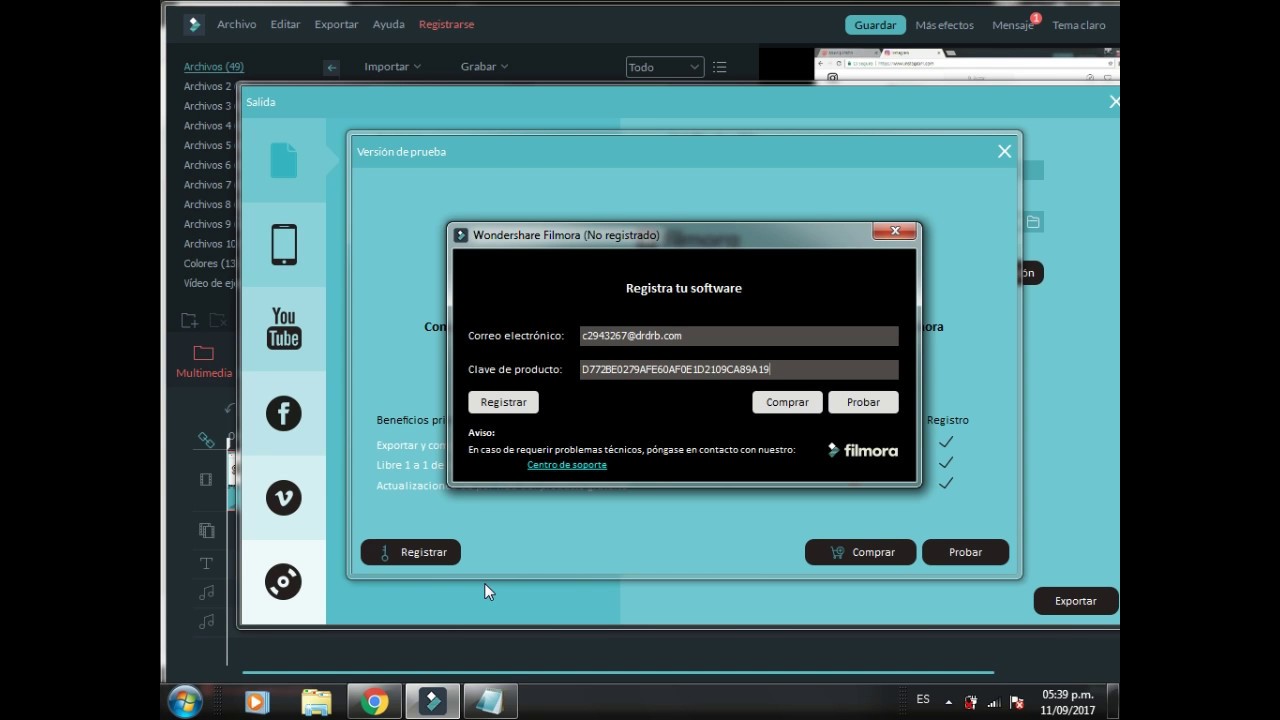Open the Registrarse menu item

[446, 24]
